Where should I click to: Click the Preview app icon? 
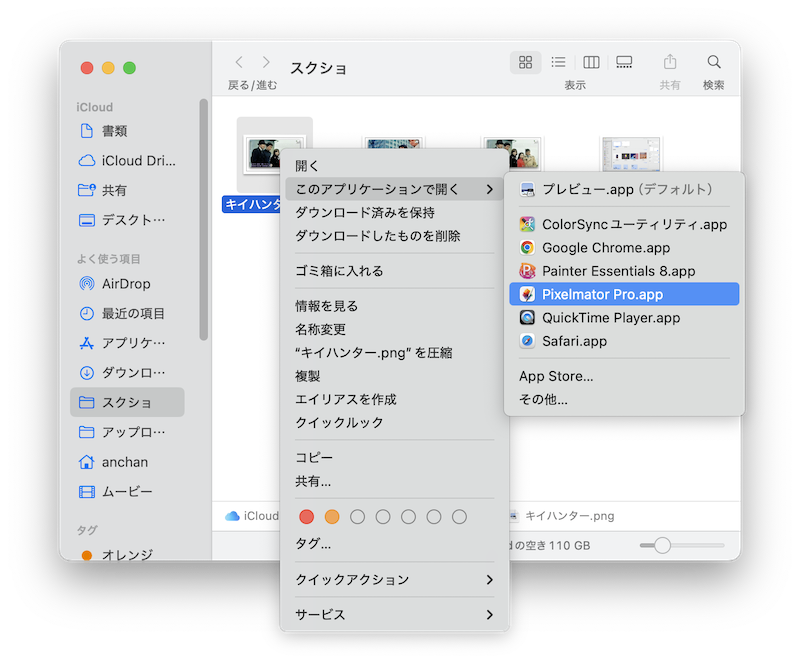pos(527,190)
